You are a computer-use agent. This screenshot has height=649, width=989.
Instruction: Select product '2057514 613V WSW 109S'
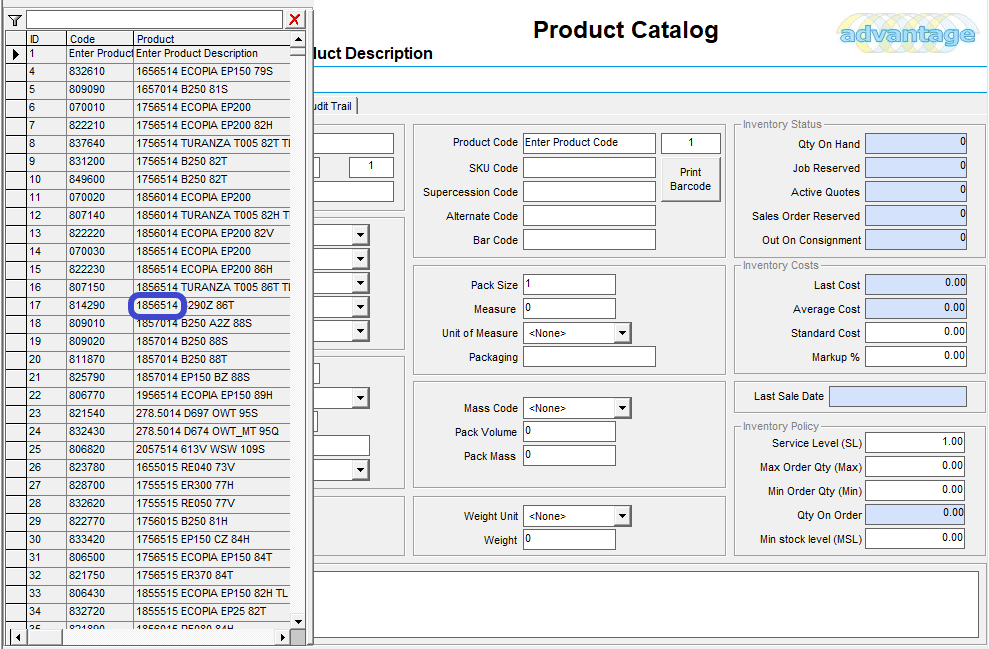[212, 449]
